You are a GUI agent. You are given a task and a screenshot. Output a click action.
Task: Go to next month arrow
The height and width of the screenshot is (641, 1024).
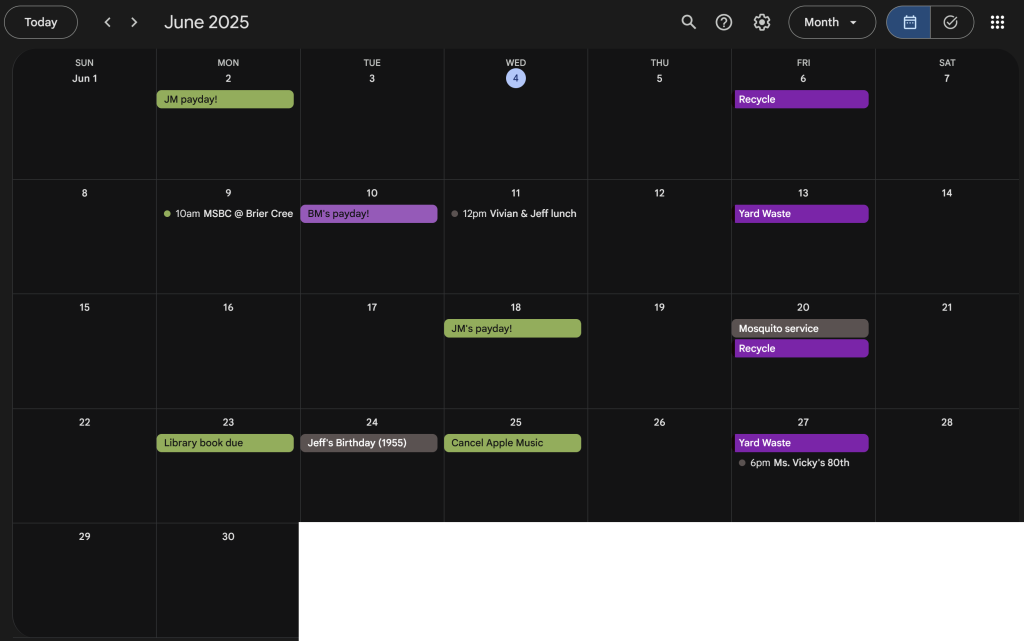[134, 22]
